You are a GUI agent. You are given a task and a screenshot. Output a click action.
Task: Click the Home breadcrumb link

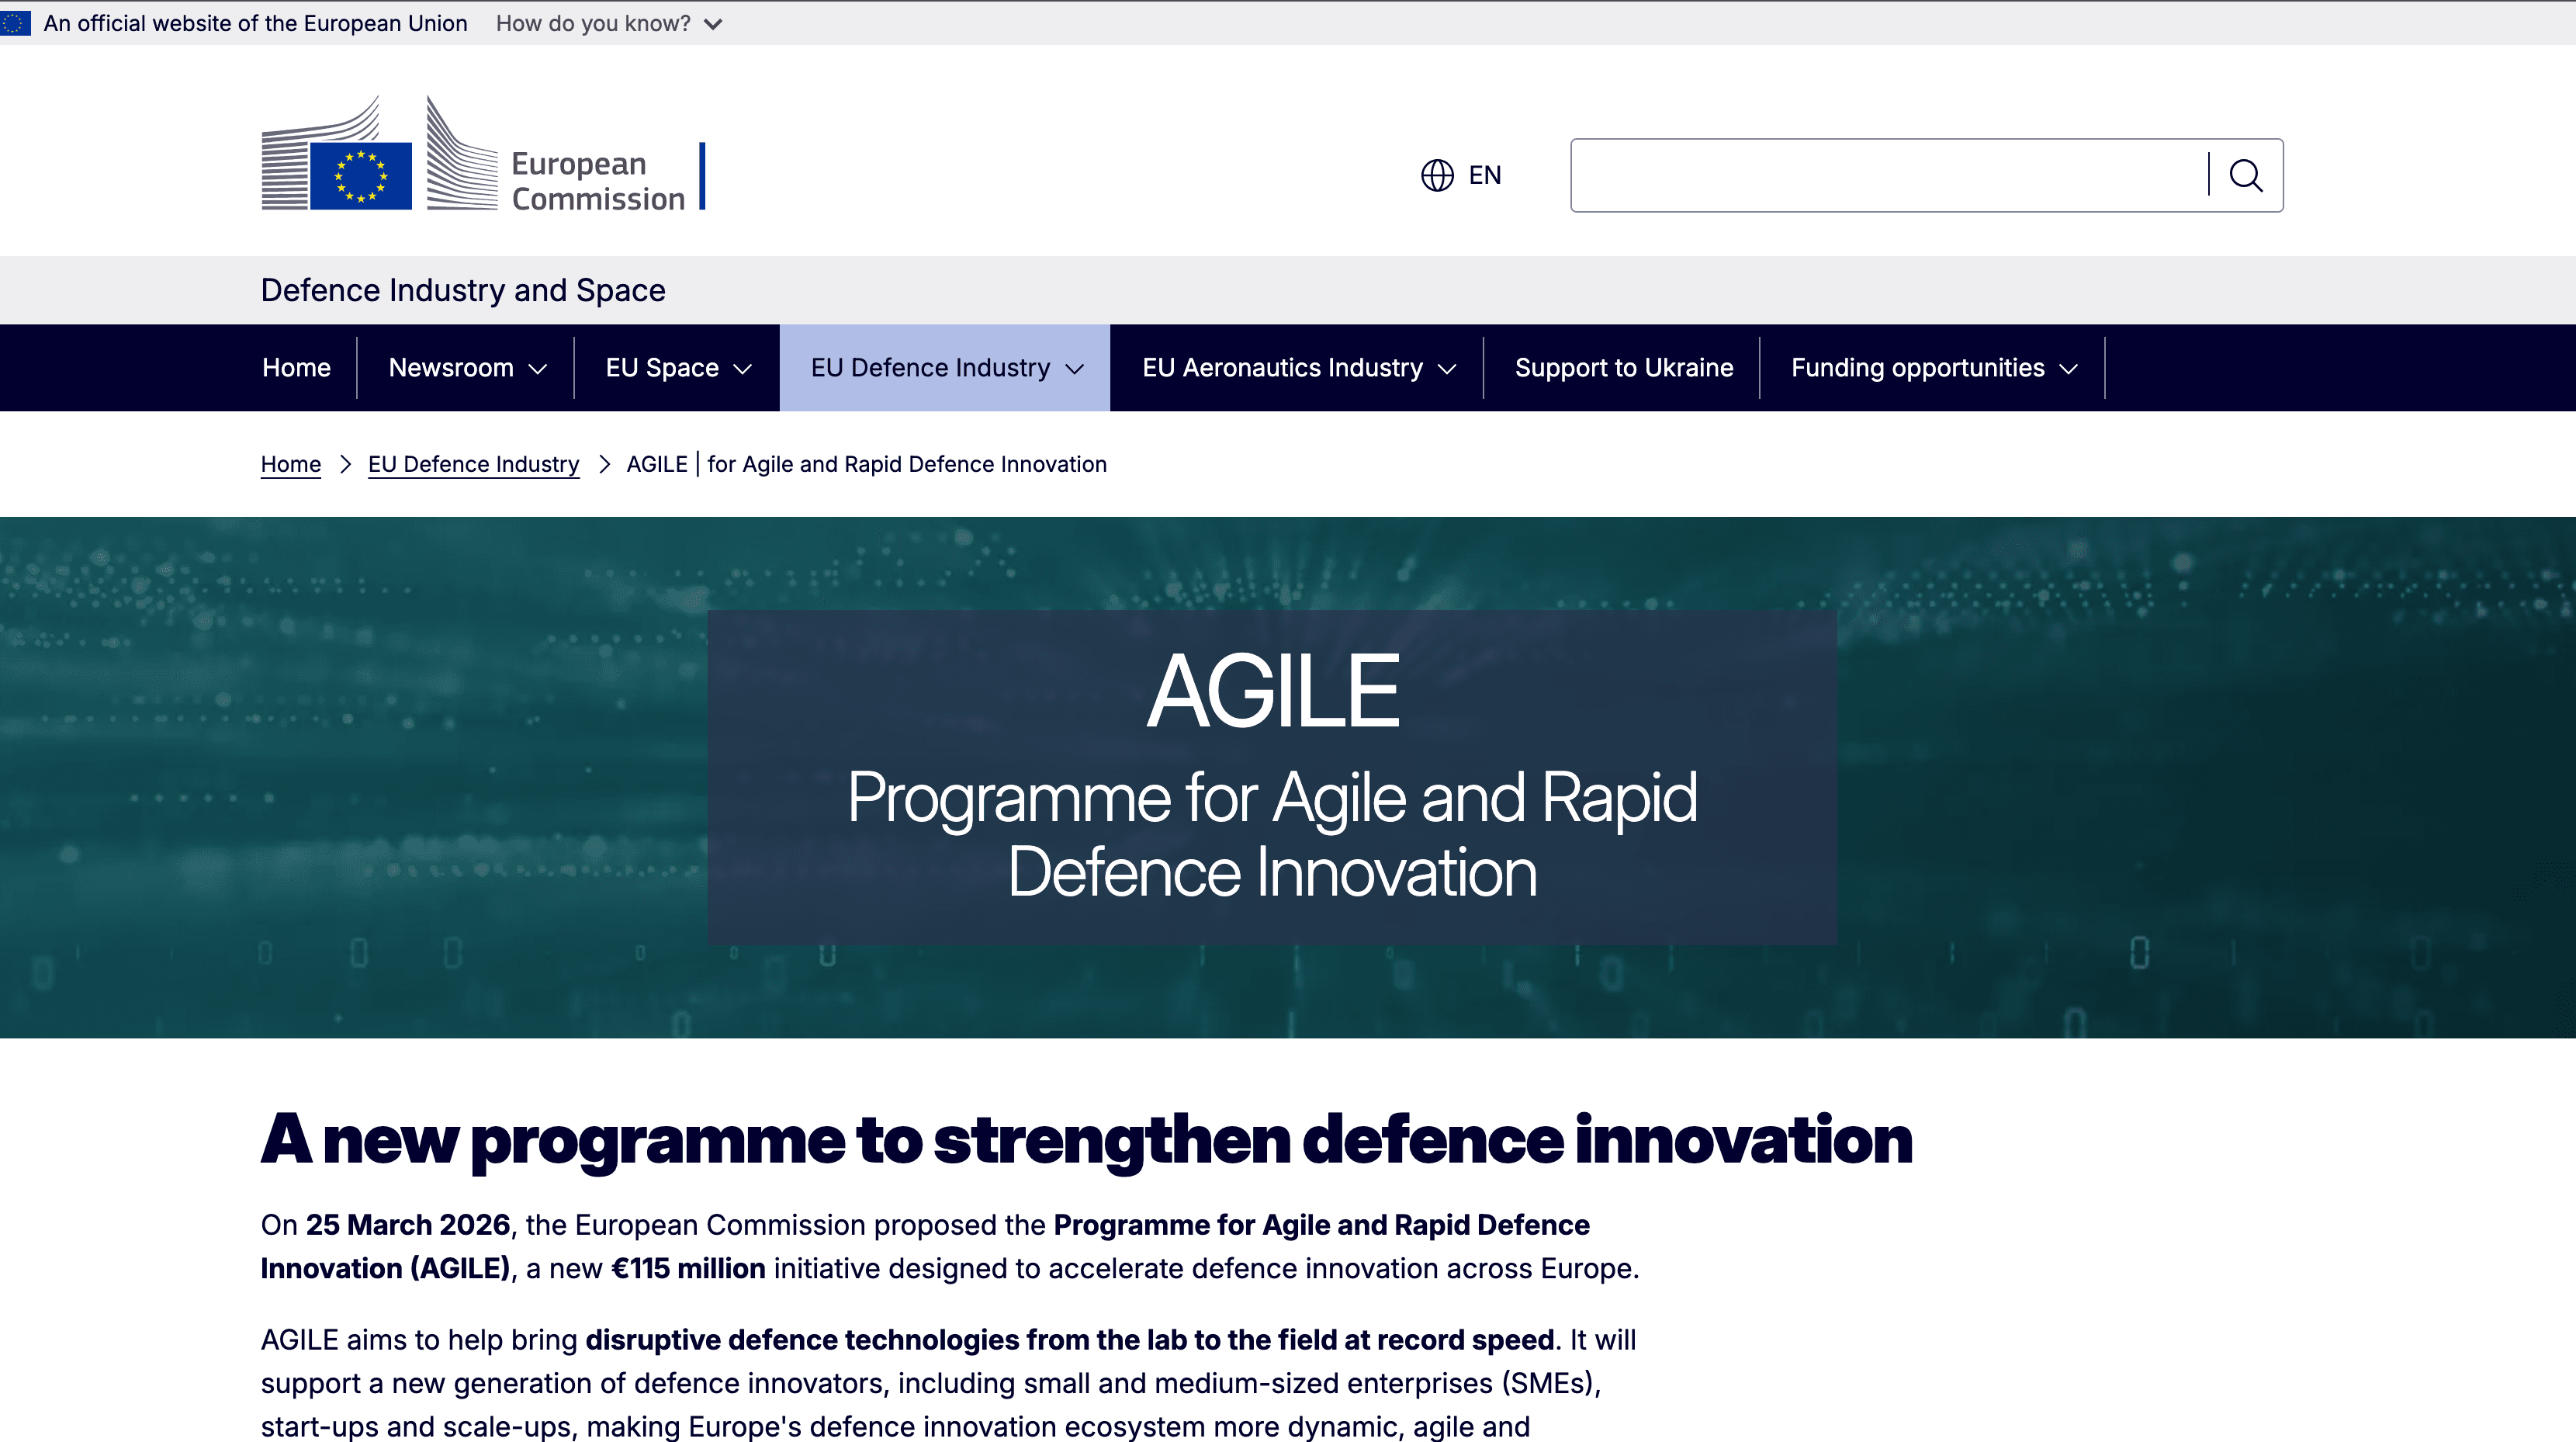click(291, 464)
